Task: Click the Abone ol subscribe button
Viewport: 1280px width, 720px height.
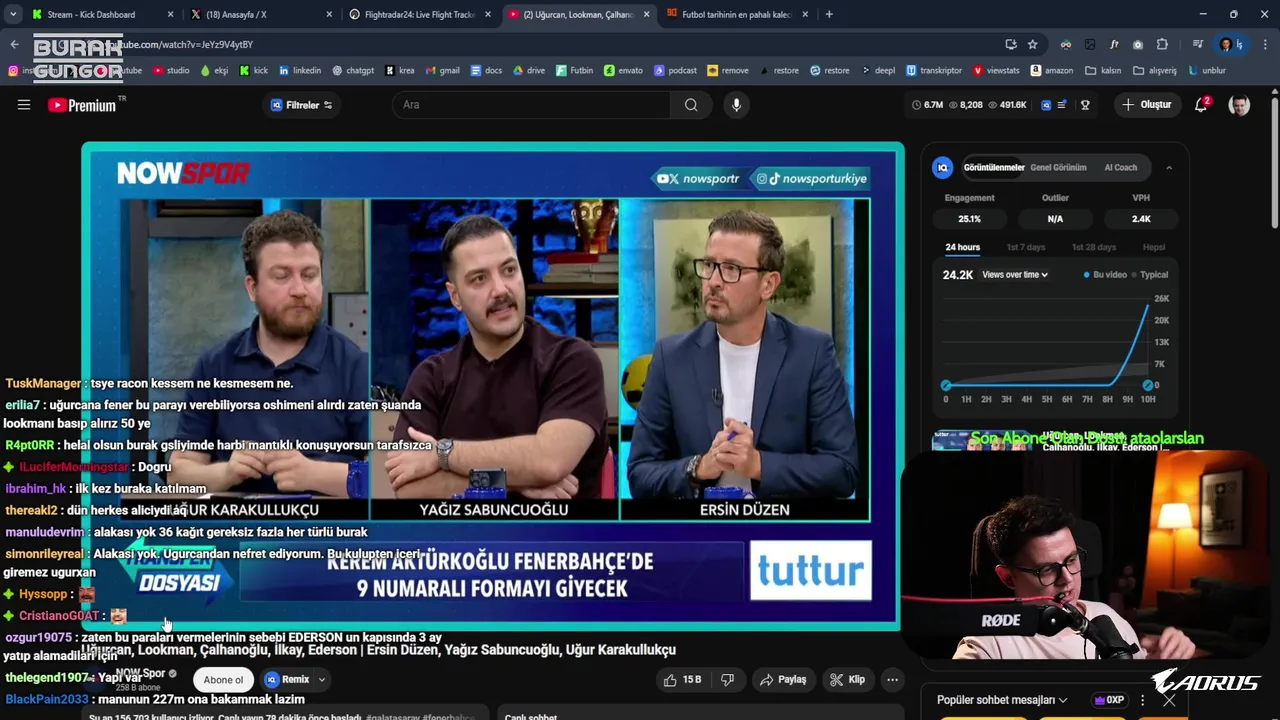Action: click(x=223, y=680)
